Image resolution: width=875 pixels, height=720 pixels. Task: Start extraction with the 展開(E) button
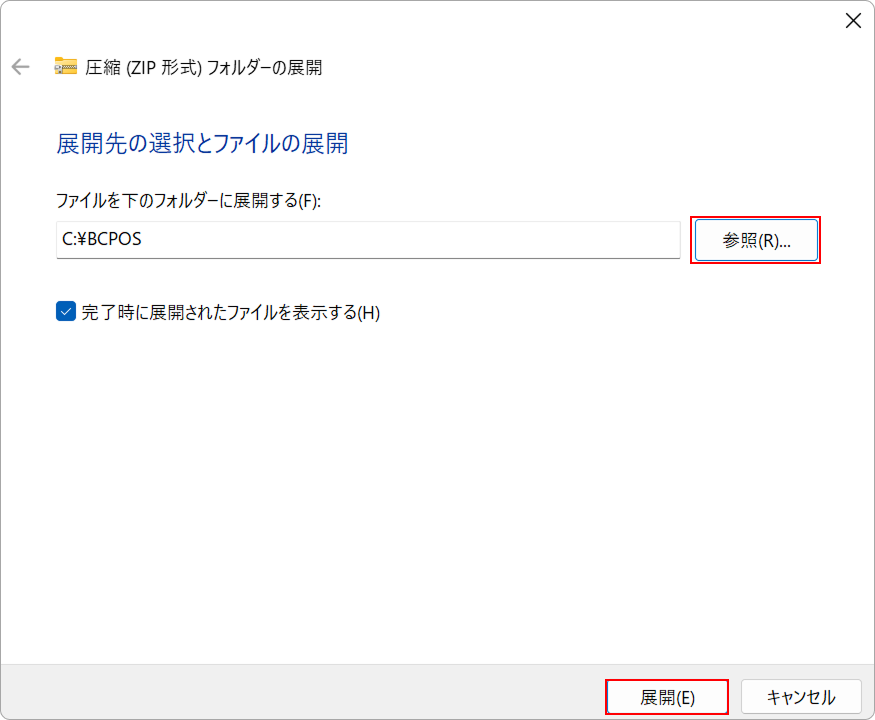667,697
